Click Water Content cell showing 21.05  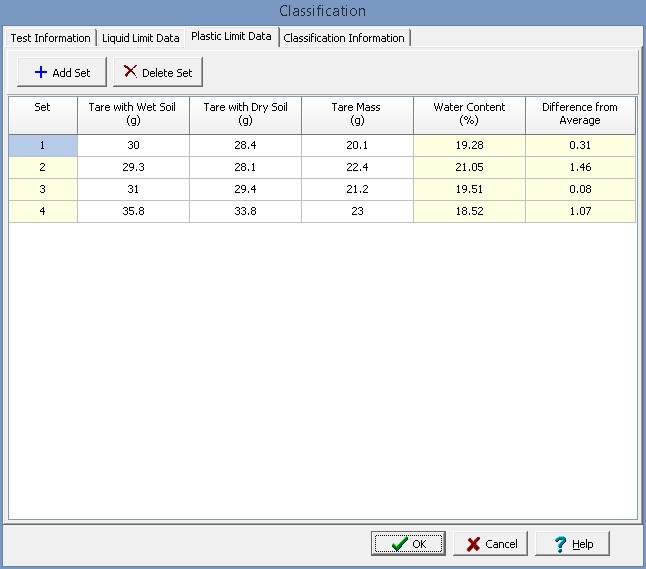click(x=469, y=168)
